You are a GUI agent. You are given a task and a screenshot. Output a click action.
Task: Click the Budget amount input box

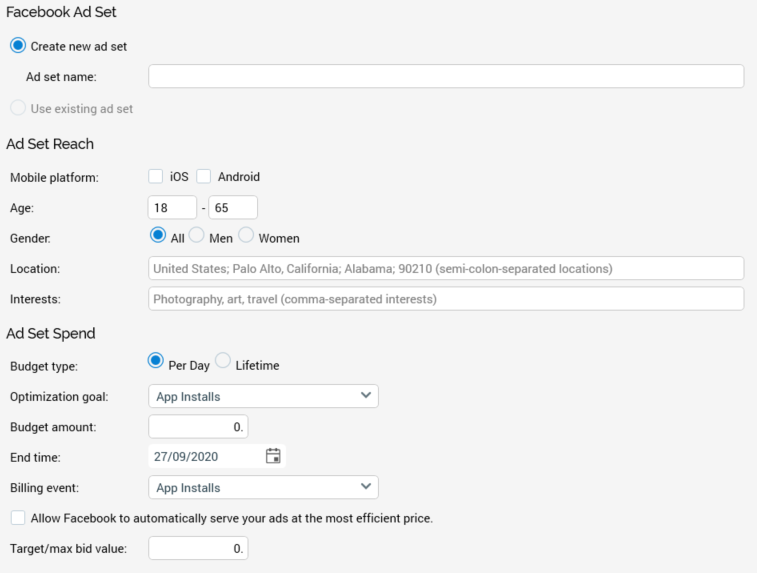(x=198, y=427)
